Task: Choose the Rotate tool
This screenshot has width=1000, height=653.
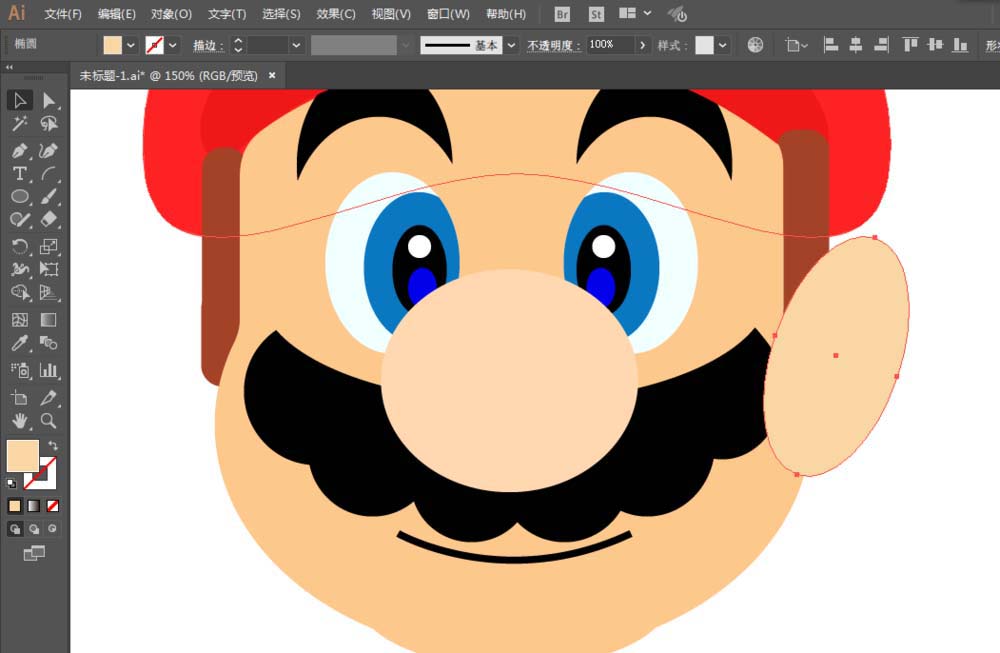Action: pyautogui.click(x=20, y=246)
